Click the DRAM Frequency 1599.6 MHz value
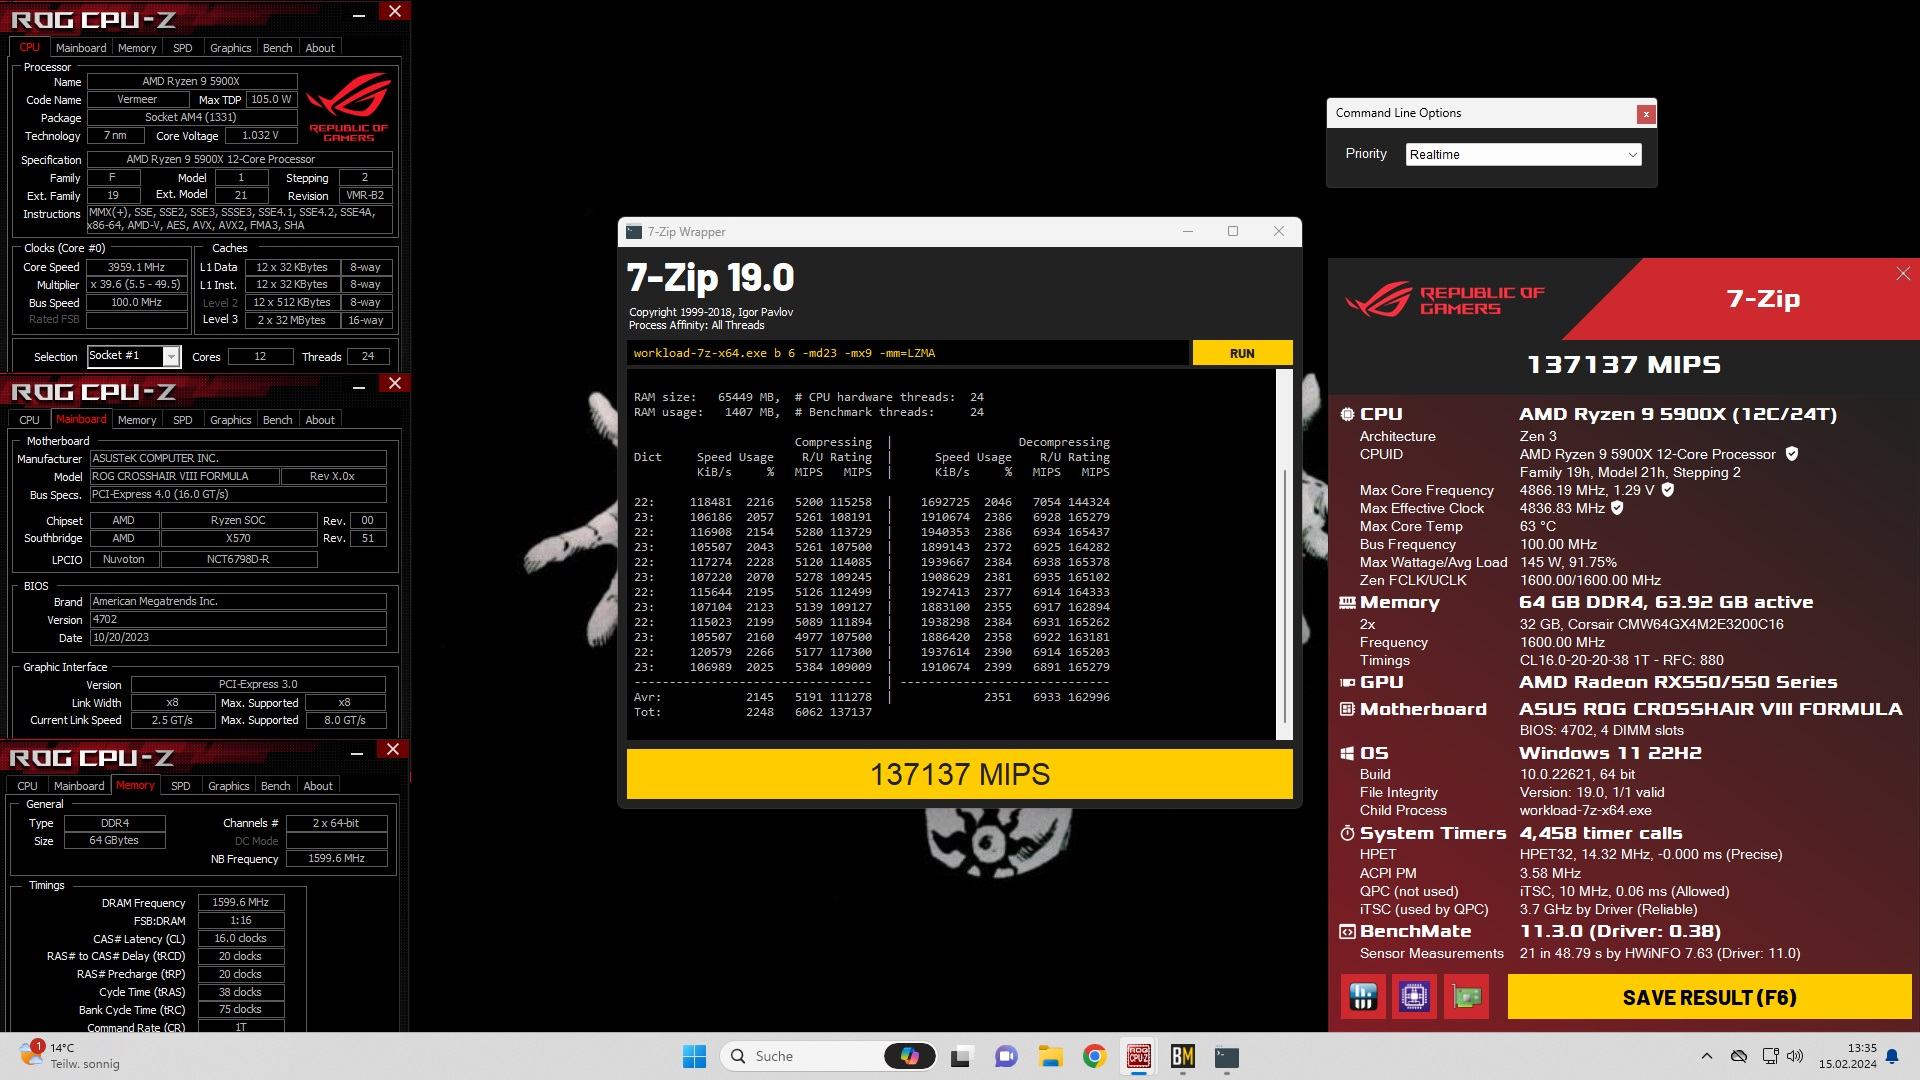The width and height of the screenshot is (1920, 1080). coord(240,902)
